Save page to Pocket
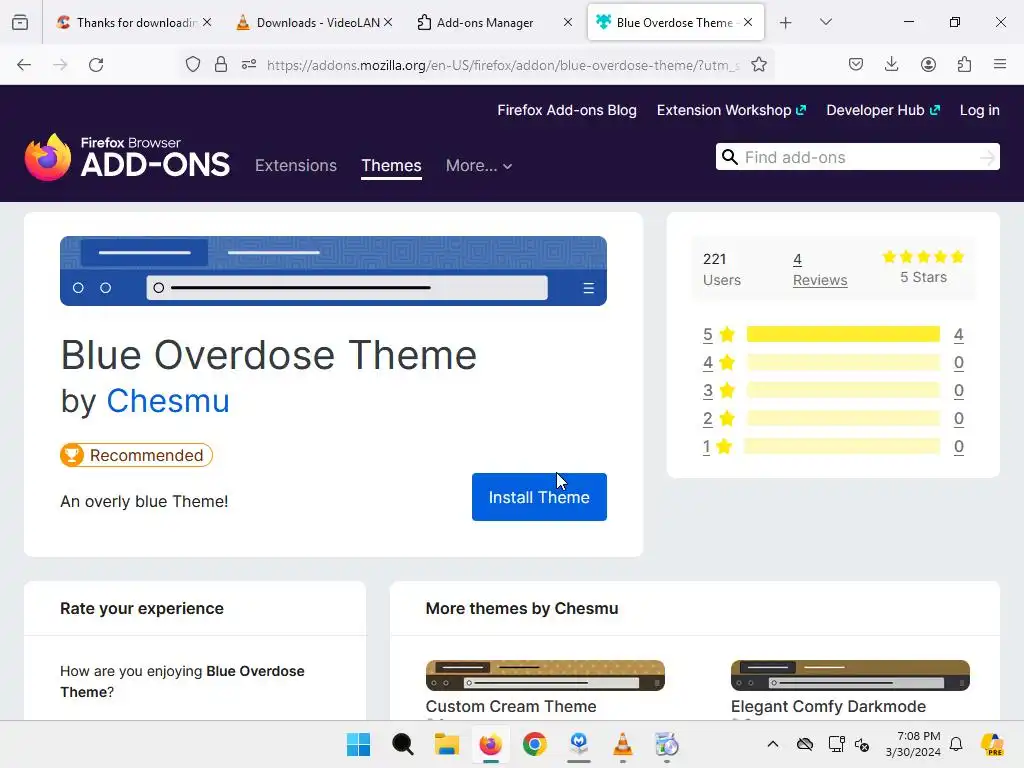1024x768 pixels. coord(856,64)
